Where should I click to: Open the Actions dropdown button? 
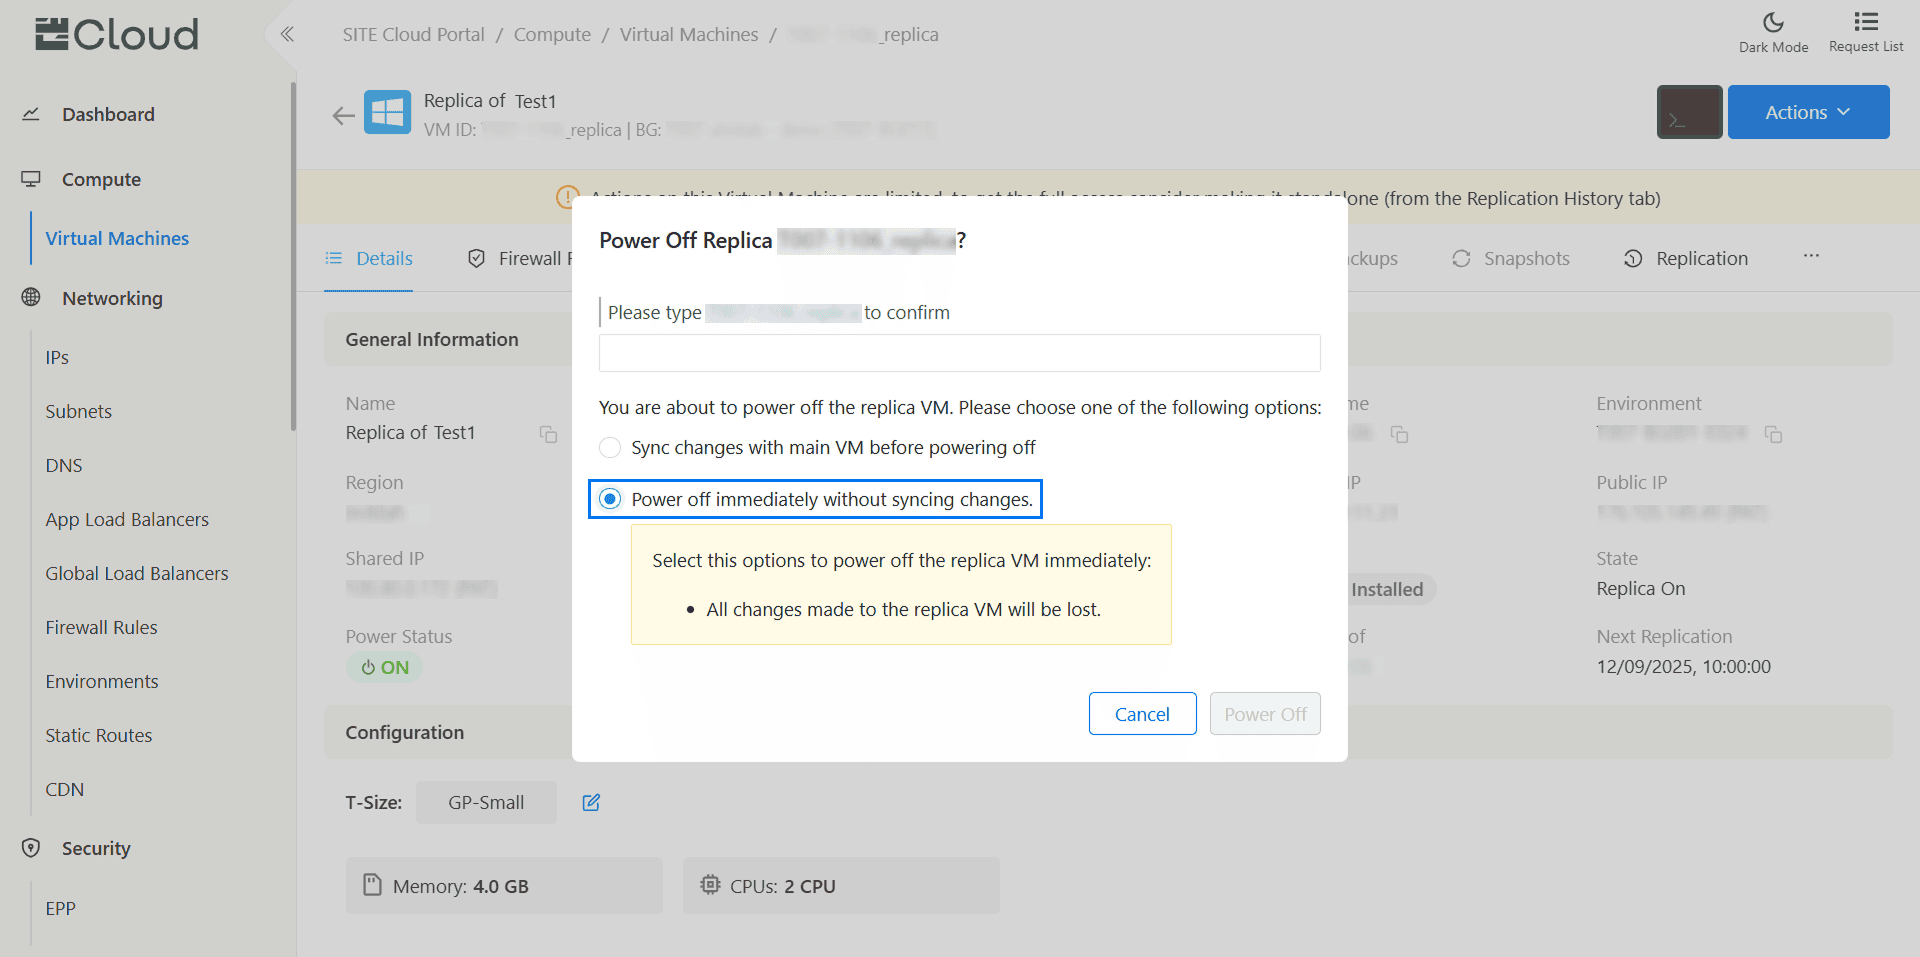pos(1807,112)
